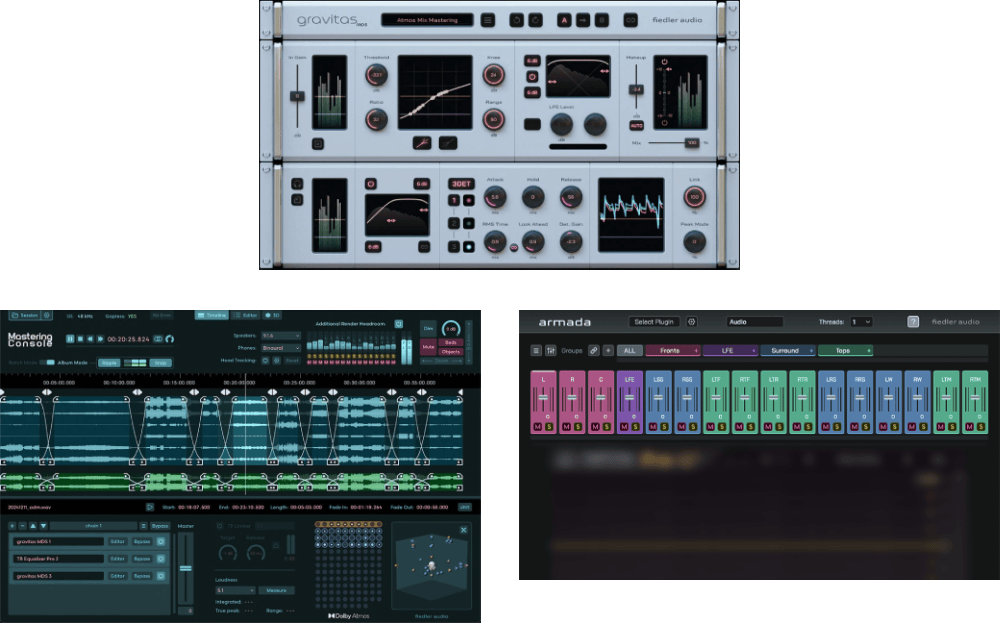
Task: Switch to the Timeline tab
Action: tap(212, 315)
